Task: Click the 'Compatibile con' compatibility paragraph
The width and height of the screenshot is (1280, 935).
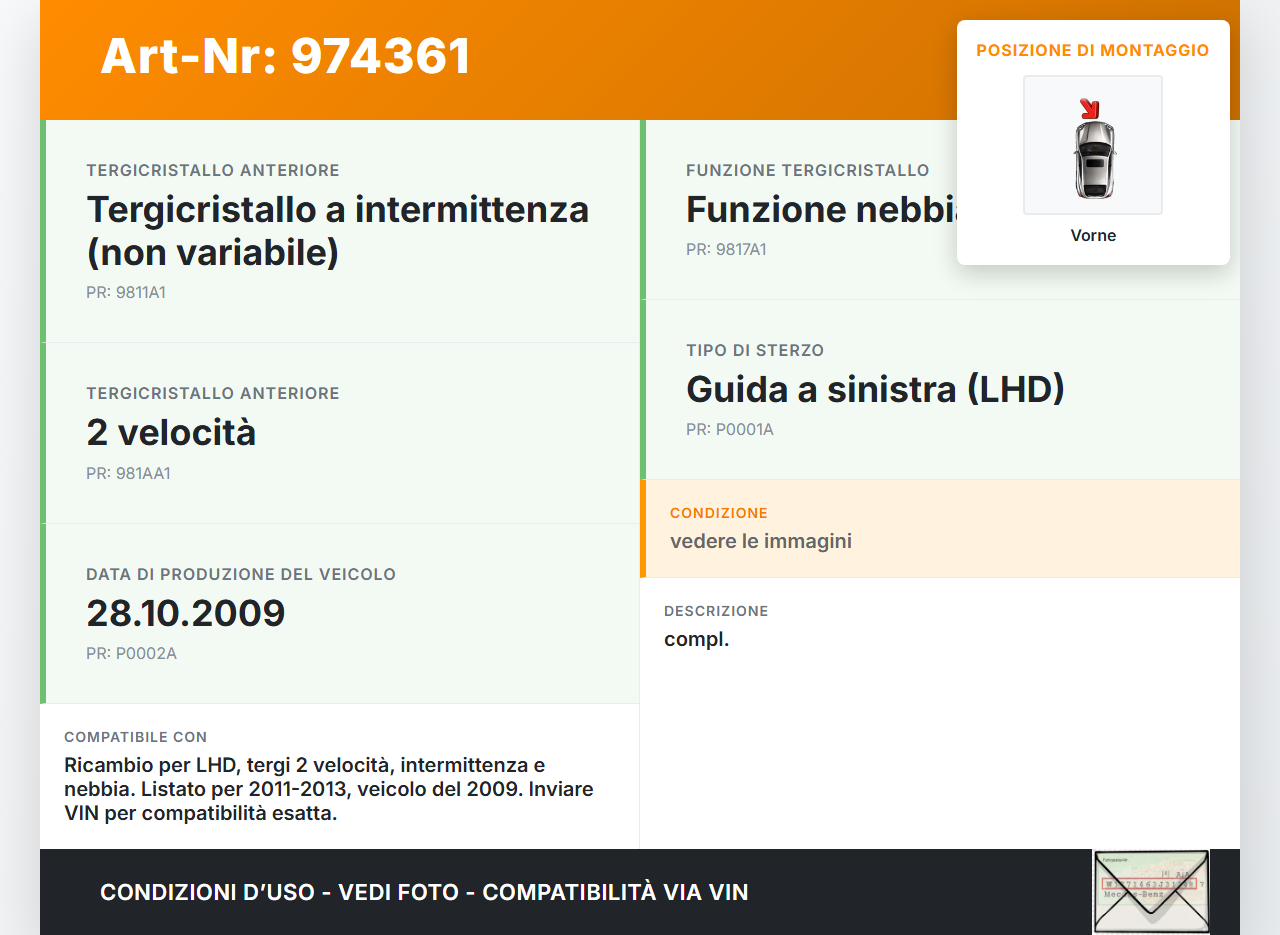Action: 328,789
